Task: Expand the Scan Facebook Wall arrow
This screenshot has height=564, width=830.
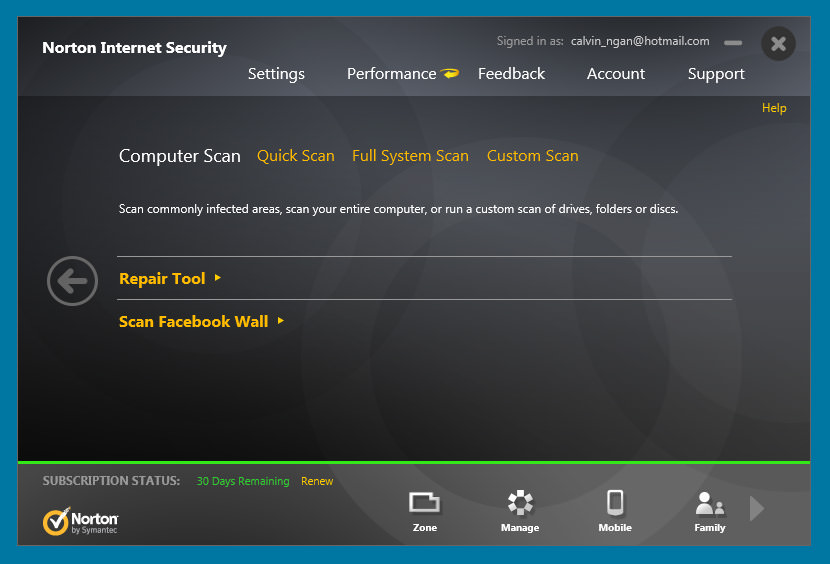Action: pos(281,320)
